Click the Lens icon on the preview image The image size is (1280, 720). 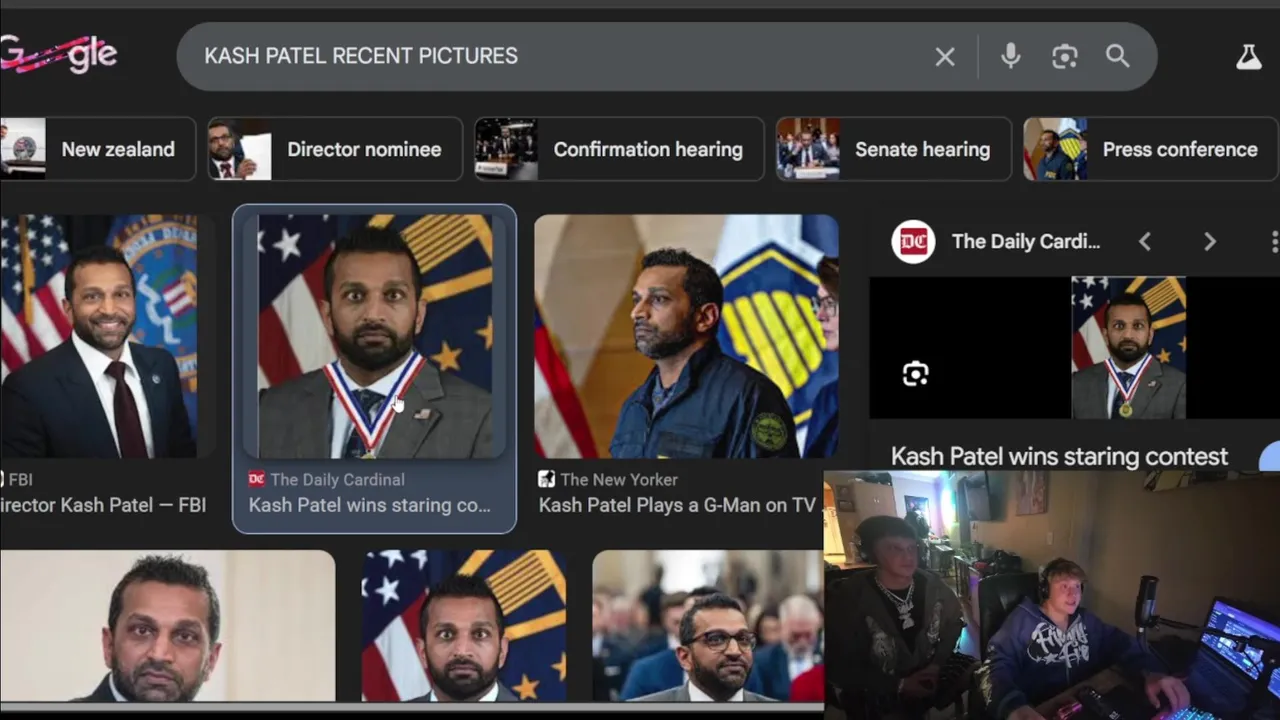(x=916, y=374)
